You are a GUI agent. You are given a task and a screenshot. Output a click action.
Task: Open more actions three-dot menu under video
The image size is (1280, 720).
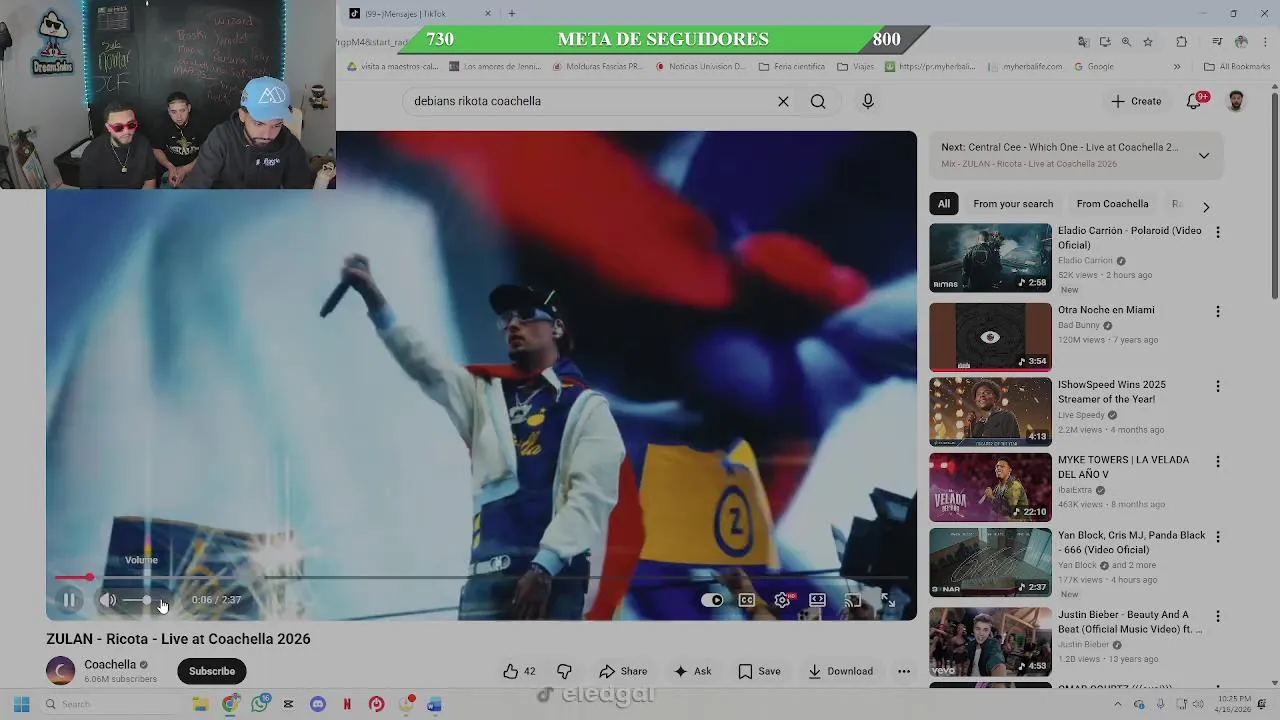click(x=904, y=671)
